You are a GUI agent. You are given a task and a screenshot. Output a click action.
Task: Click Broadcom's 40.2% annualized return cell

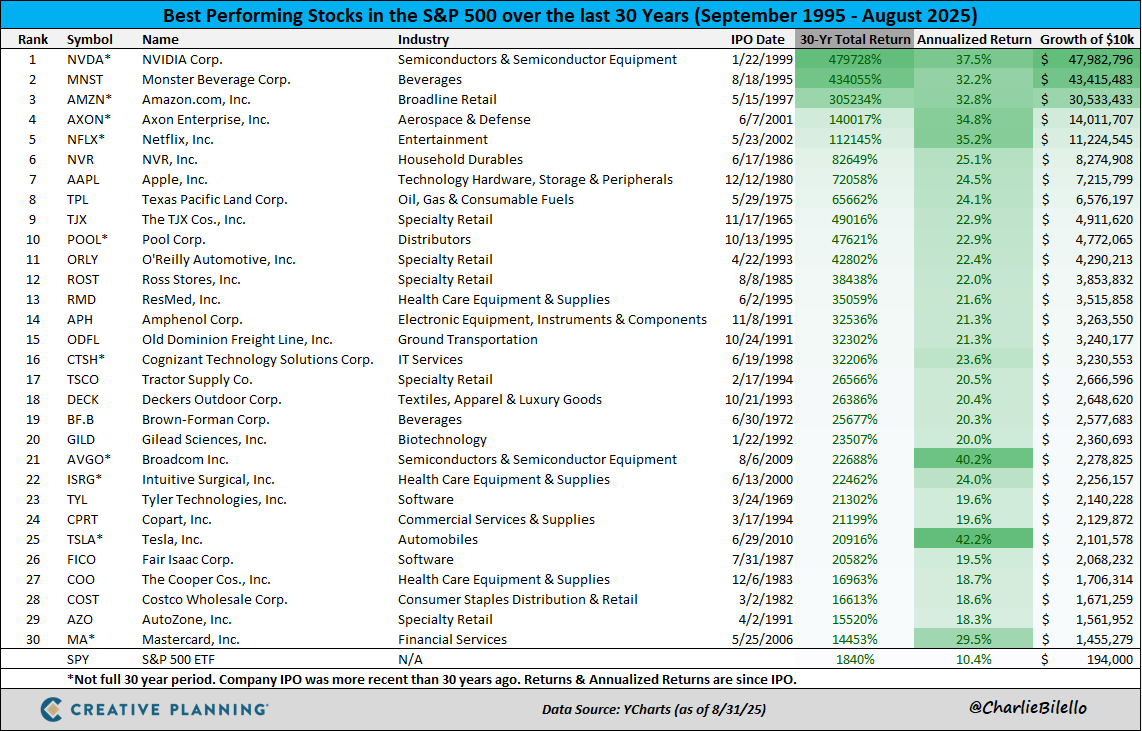[x=974, y=460]
